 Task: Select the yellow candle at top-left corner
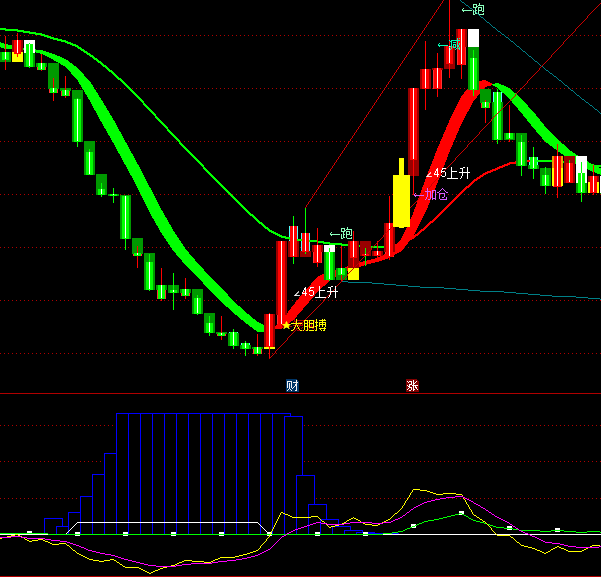[17, 55]
